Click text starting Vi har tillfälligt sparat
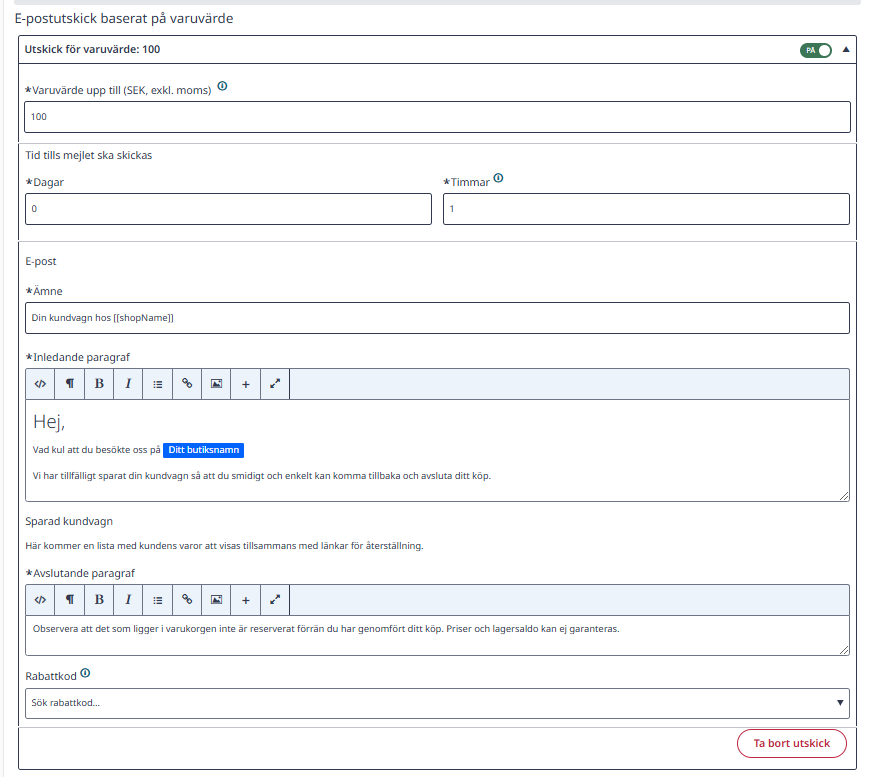The width and height of the screenshot is (872, 777). tap(261, 476)
